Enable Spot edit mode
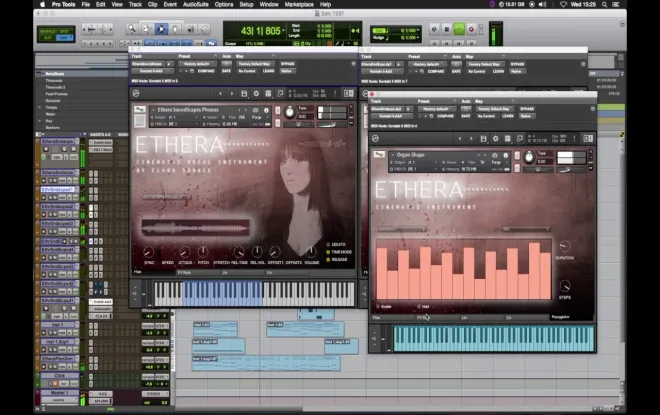 pos(64,31)
